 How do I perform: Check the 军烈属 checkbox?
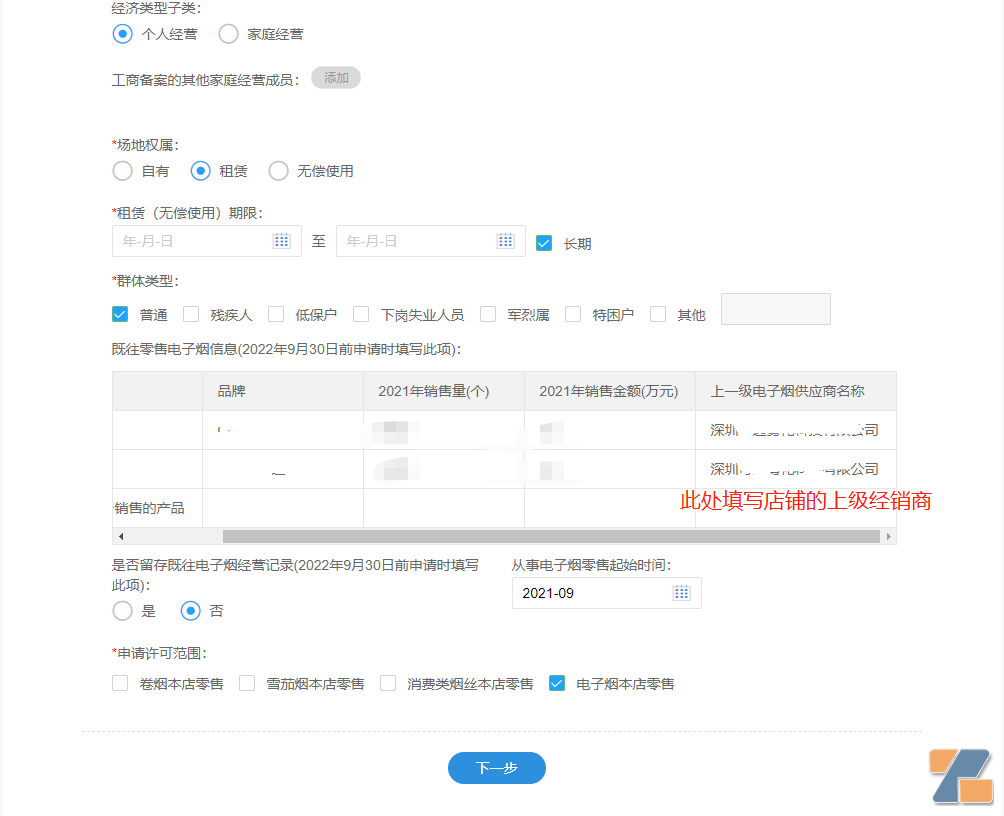click(487, 313)
